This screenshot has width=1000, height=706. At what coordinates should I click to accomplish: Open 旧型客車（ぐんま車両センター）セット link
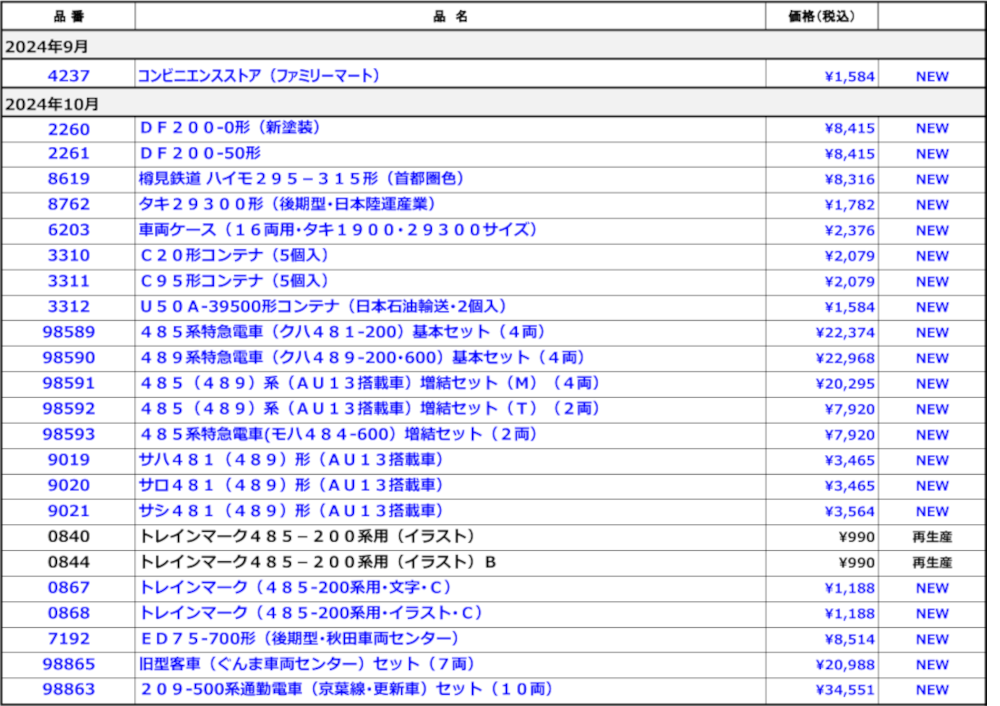[x=307, y=664]
